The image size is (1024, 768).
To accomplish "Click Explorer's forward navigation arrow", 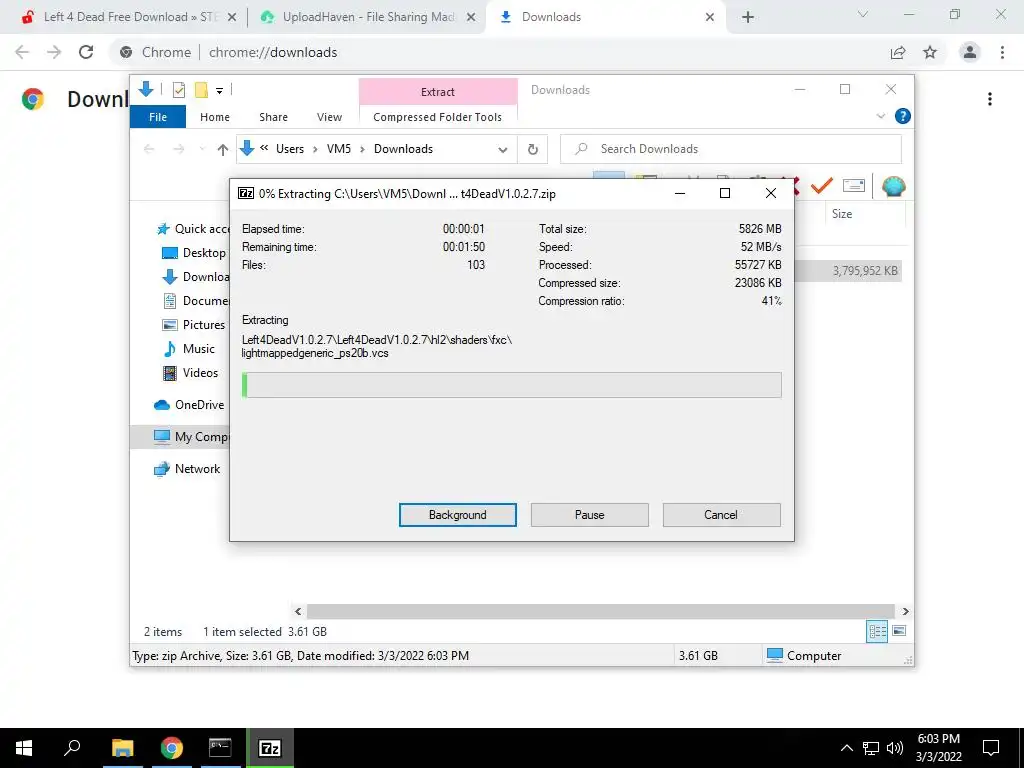I will pos(178,150).
